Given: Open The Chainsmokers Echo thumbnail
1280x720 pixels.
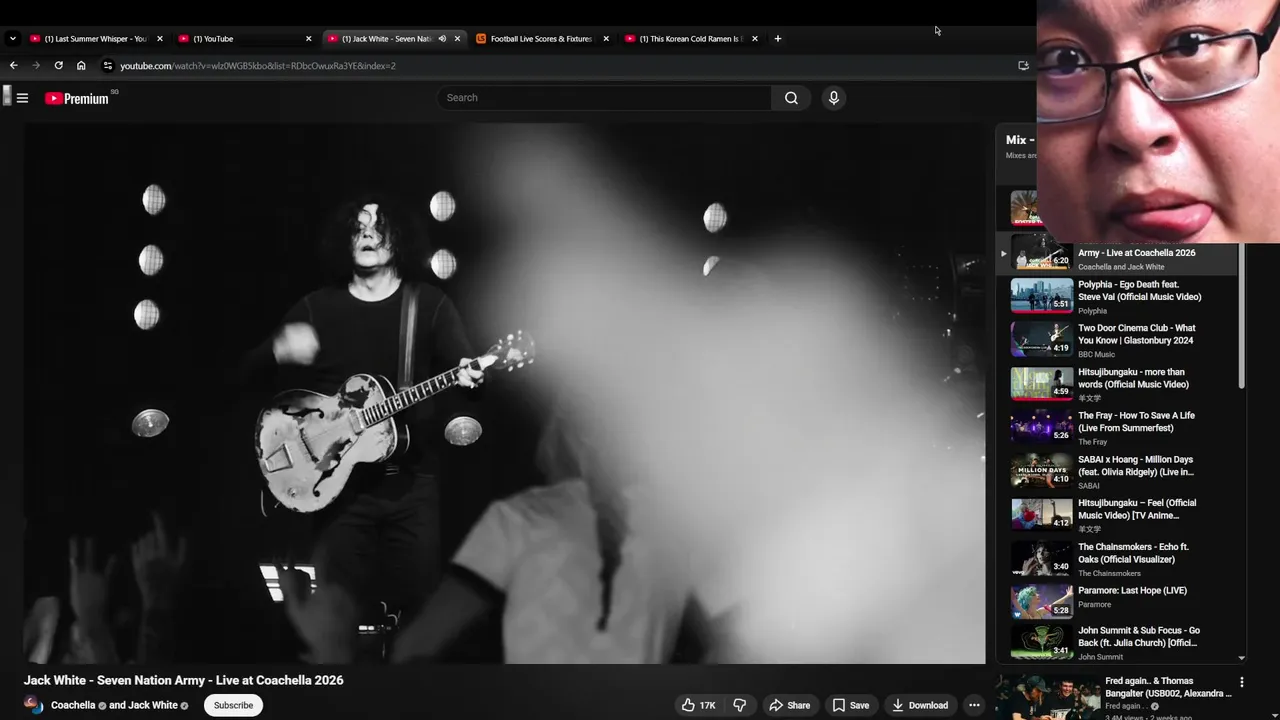Looking at the screenshot, I should tap(1041, 559).
